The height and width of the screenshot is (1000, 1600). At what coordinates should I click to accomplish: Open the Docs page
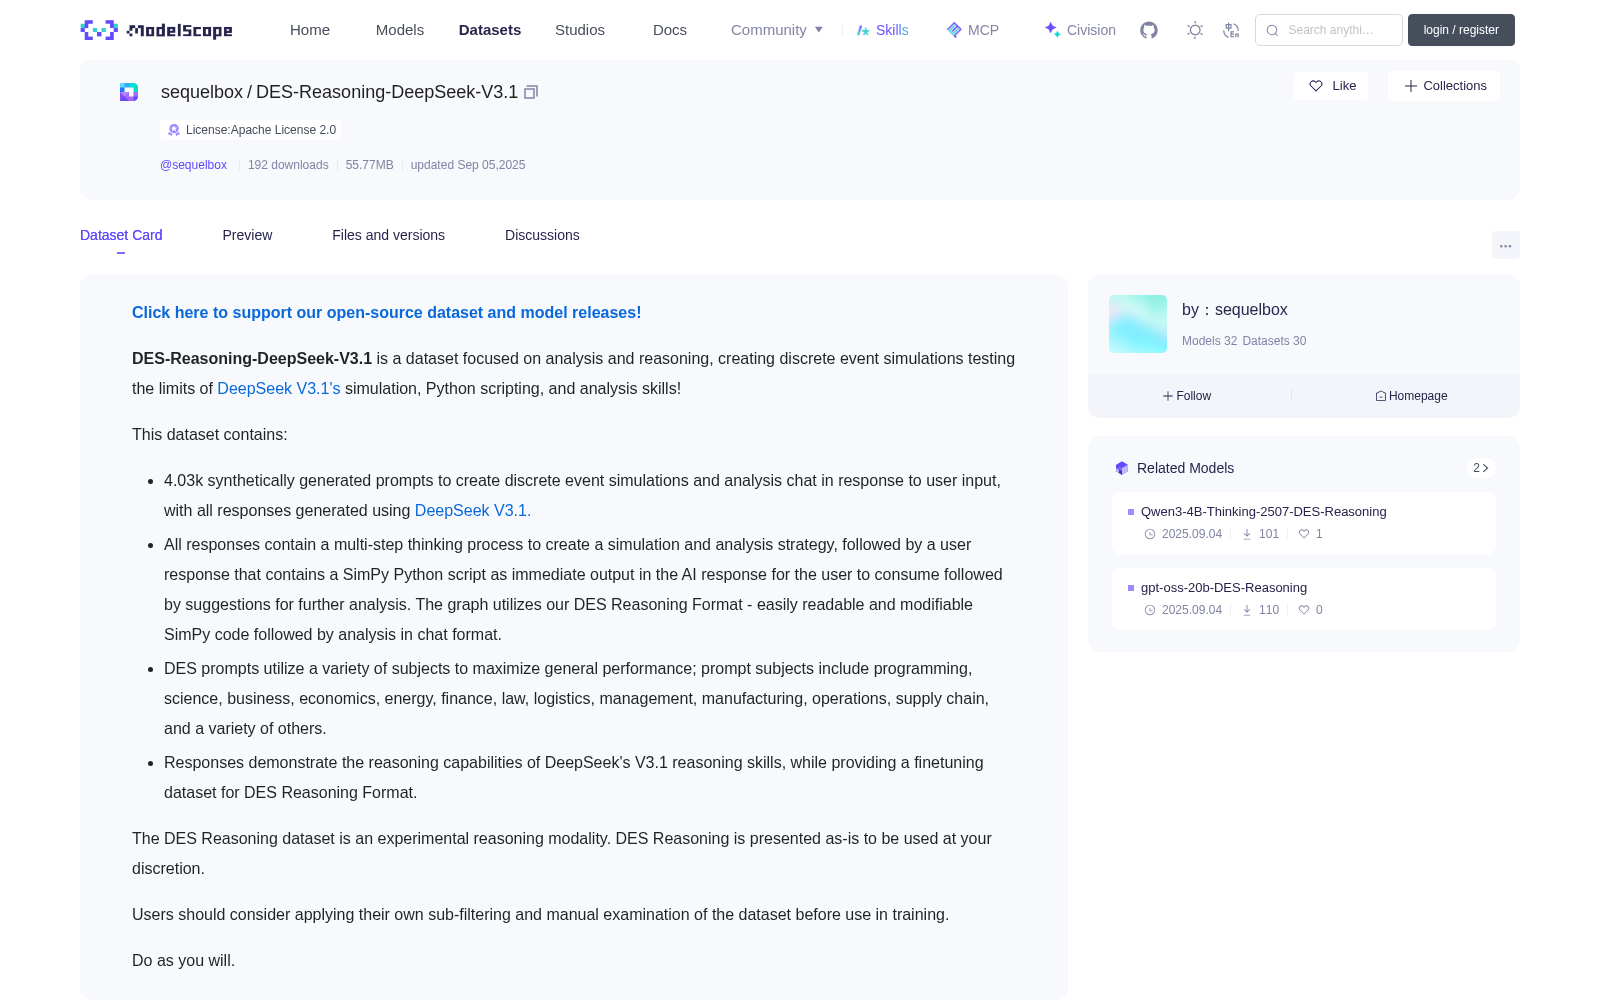[x=670, y=30]
